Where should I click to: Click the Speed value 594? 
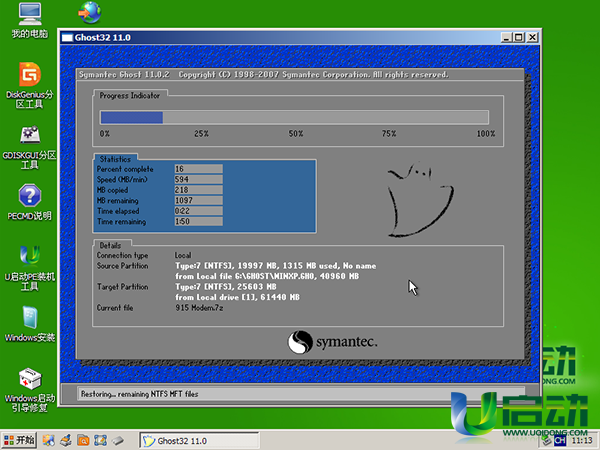point(199,179)
